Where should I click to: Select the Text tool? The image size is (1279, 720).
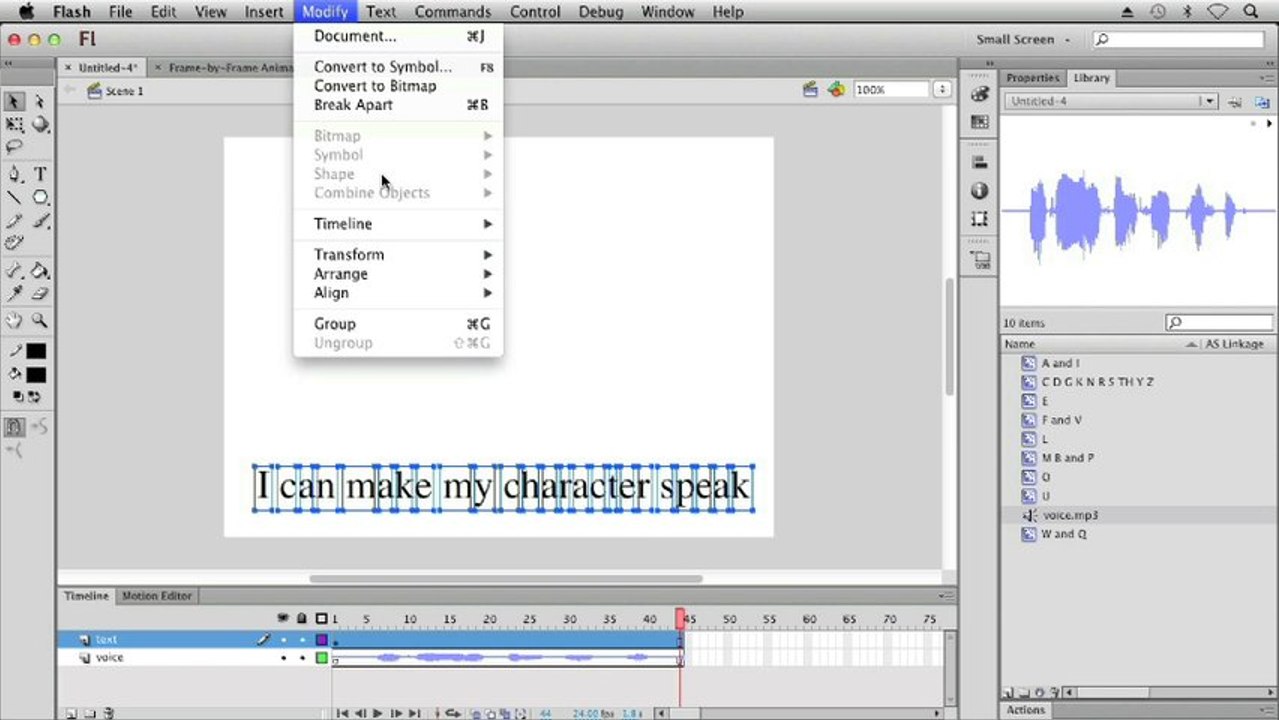(40, 174)
